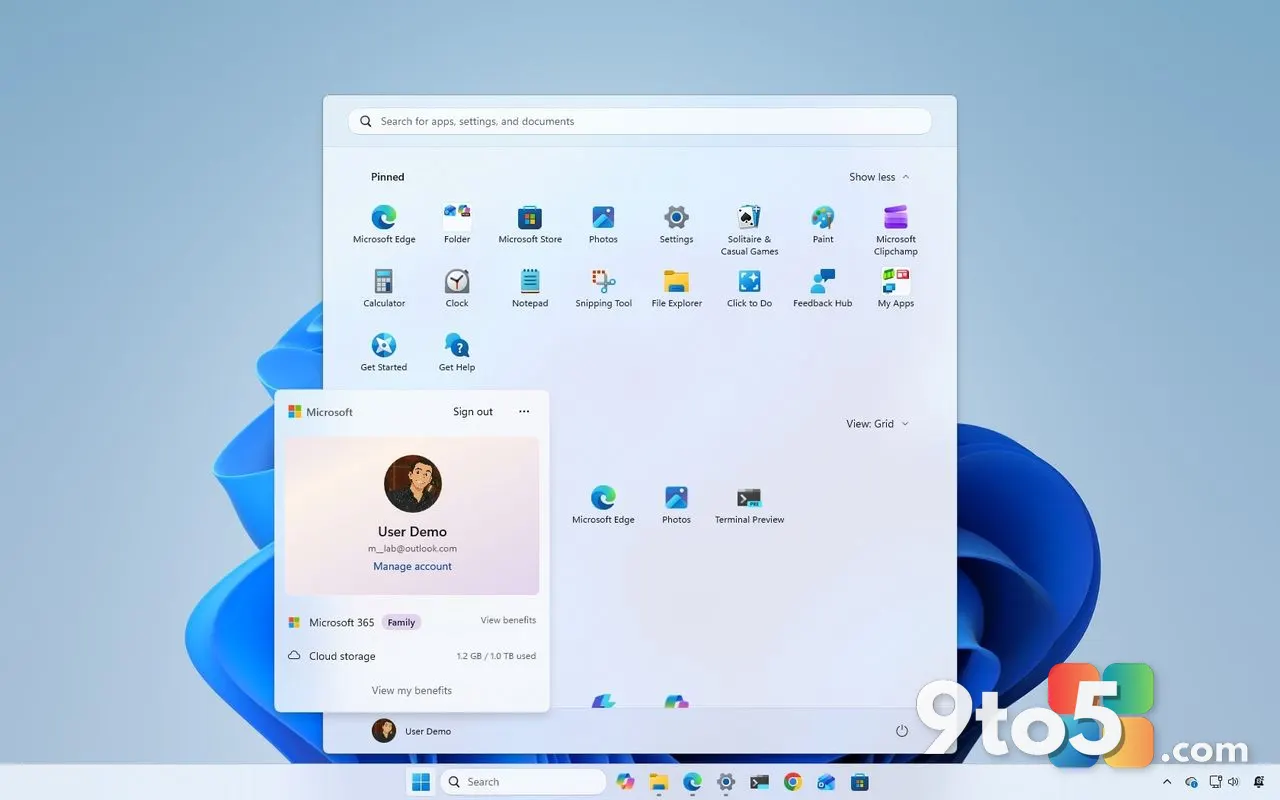Click the Microsoft 365 label
The image size is (1280, 800).
(341, 622)
